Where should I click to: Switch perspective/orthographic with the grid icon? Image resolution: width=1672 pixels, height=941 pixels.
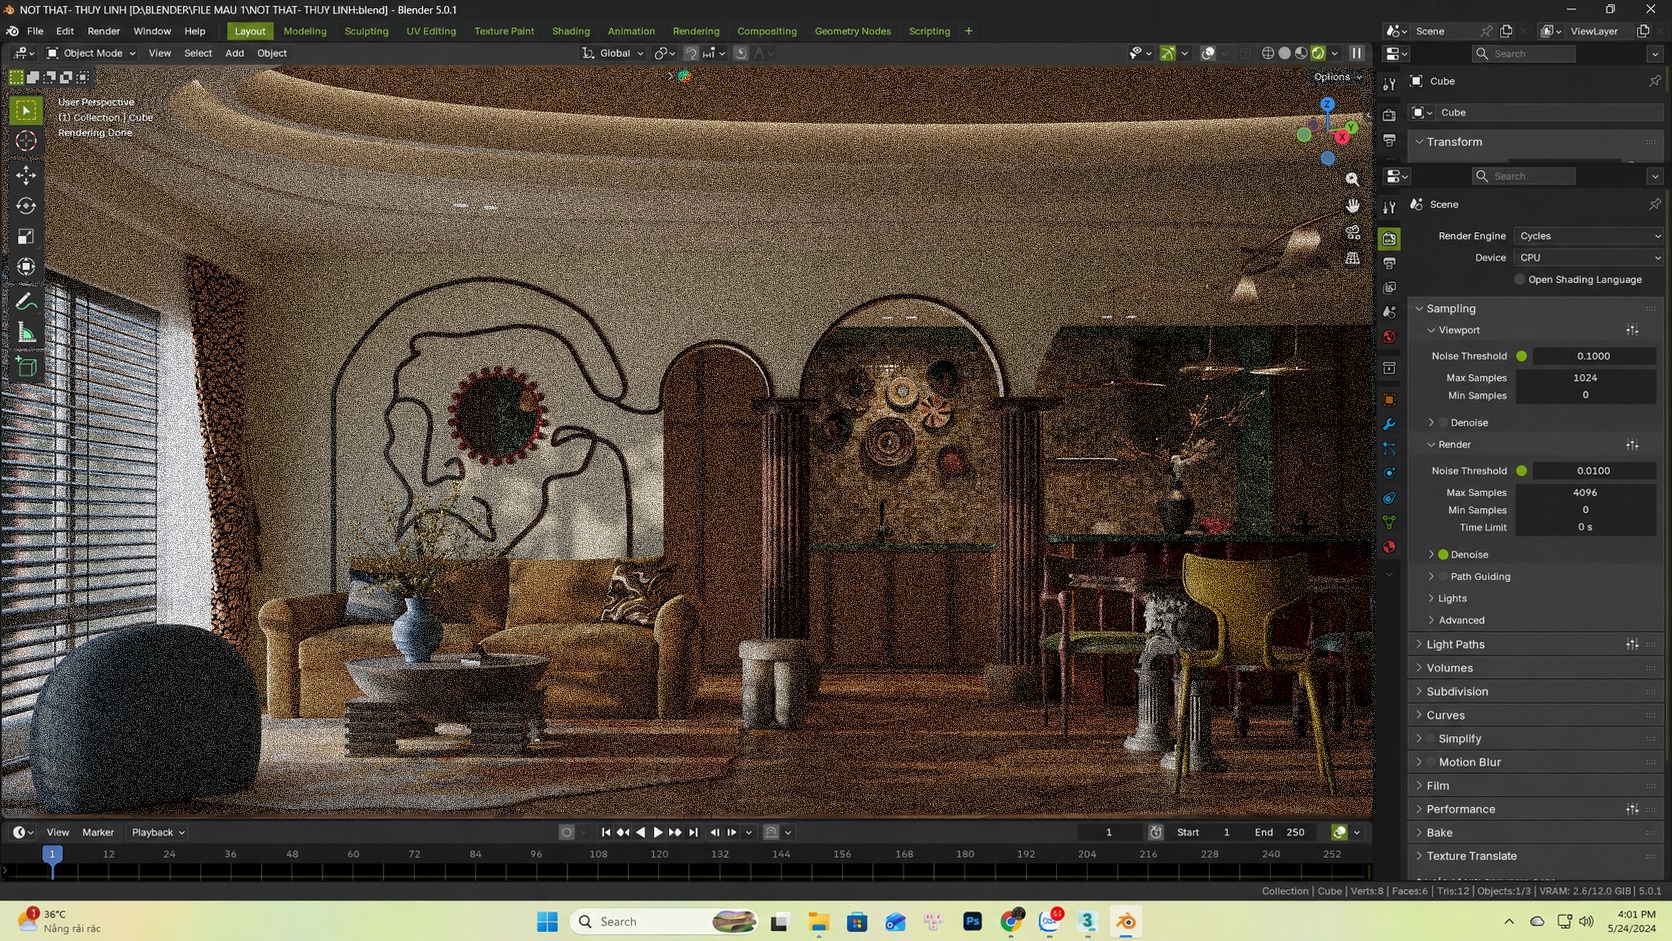1352,258
